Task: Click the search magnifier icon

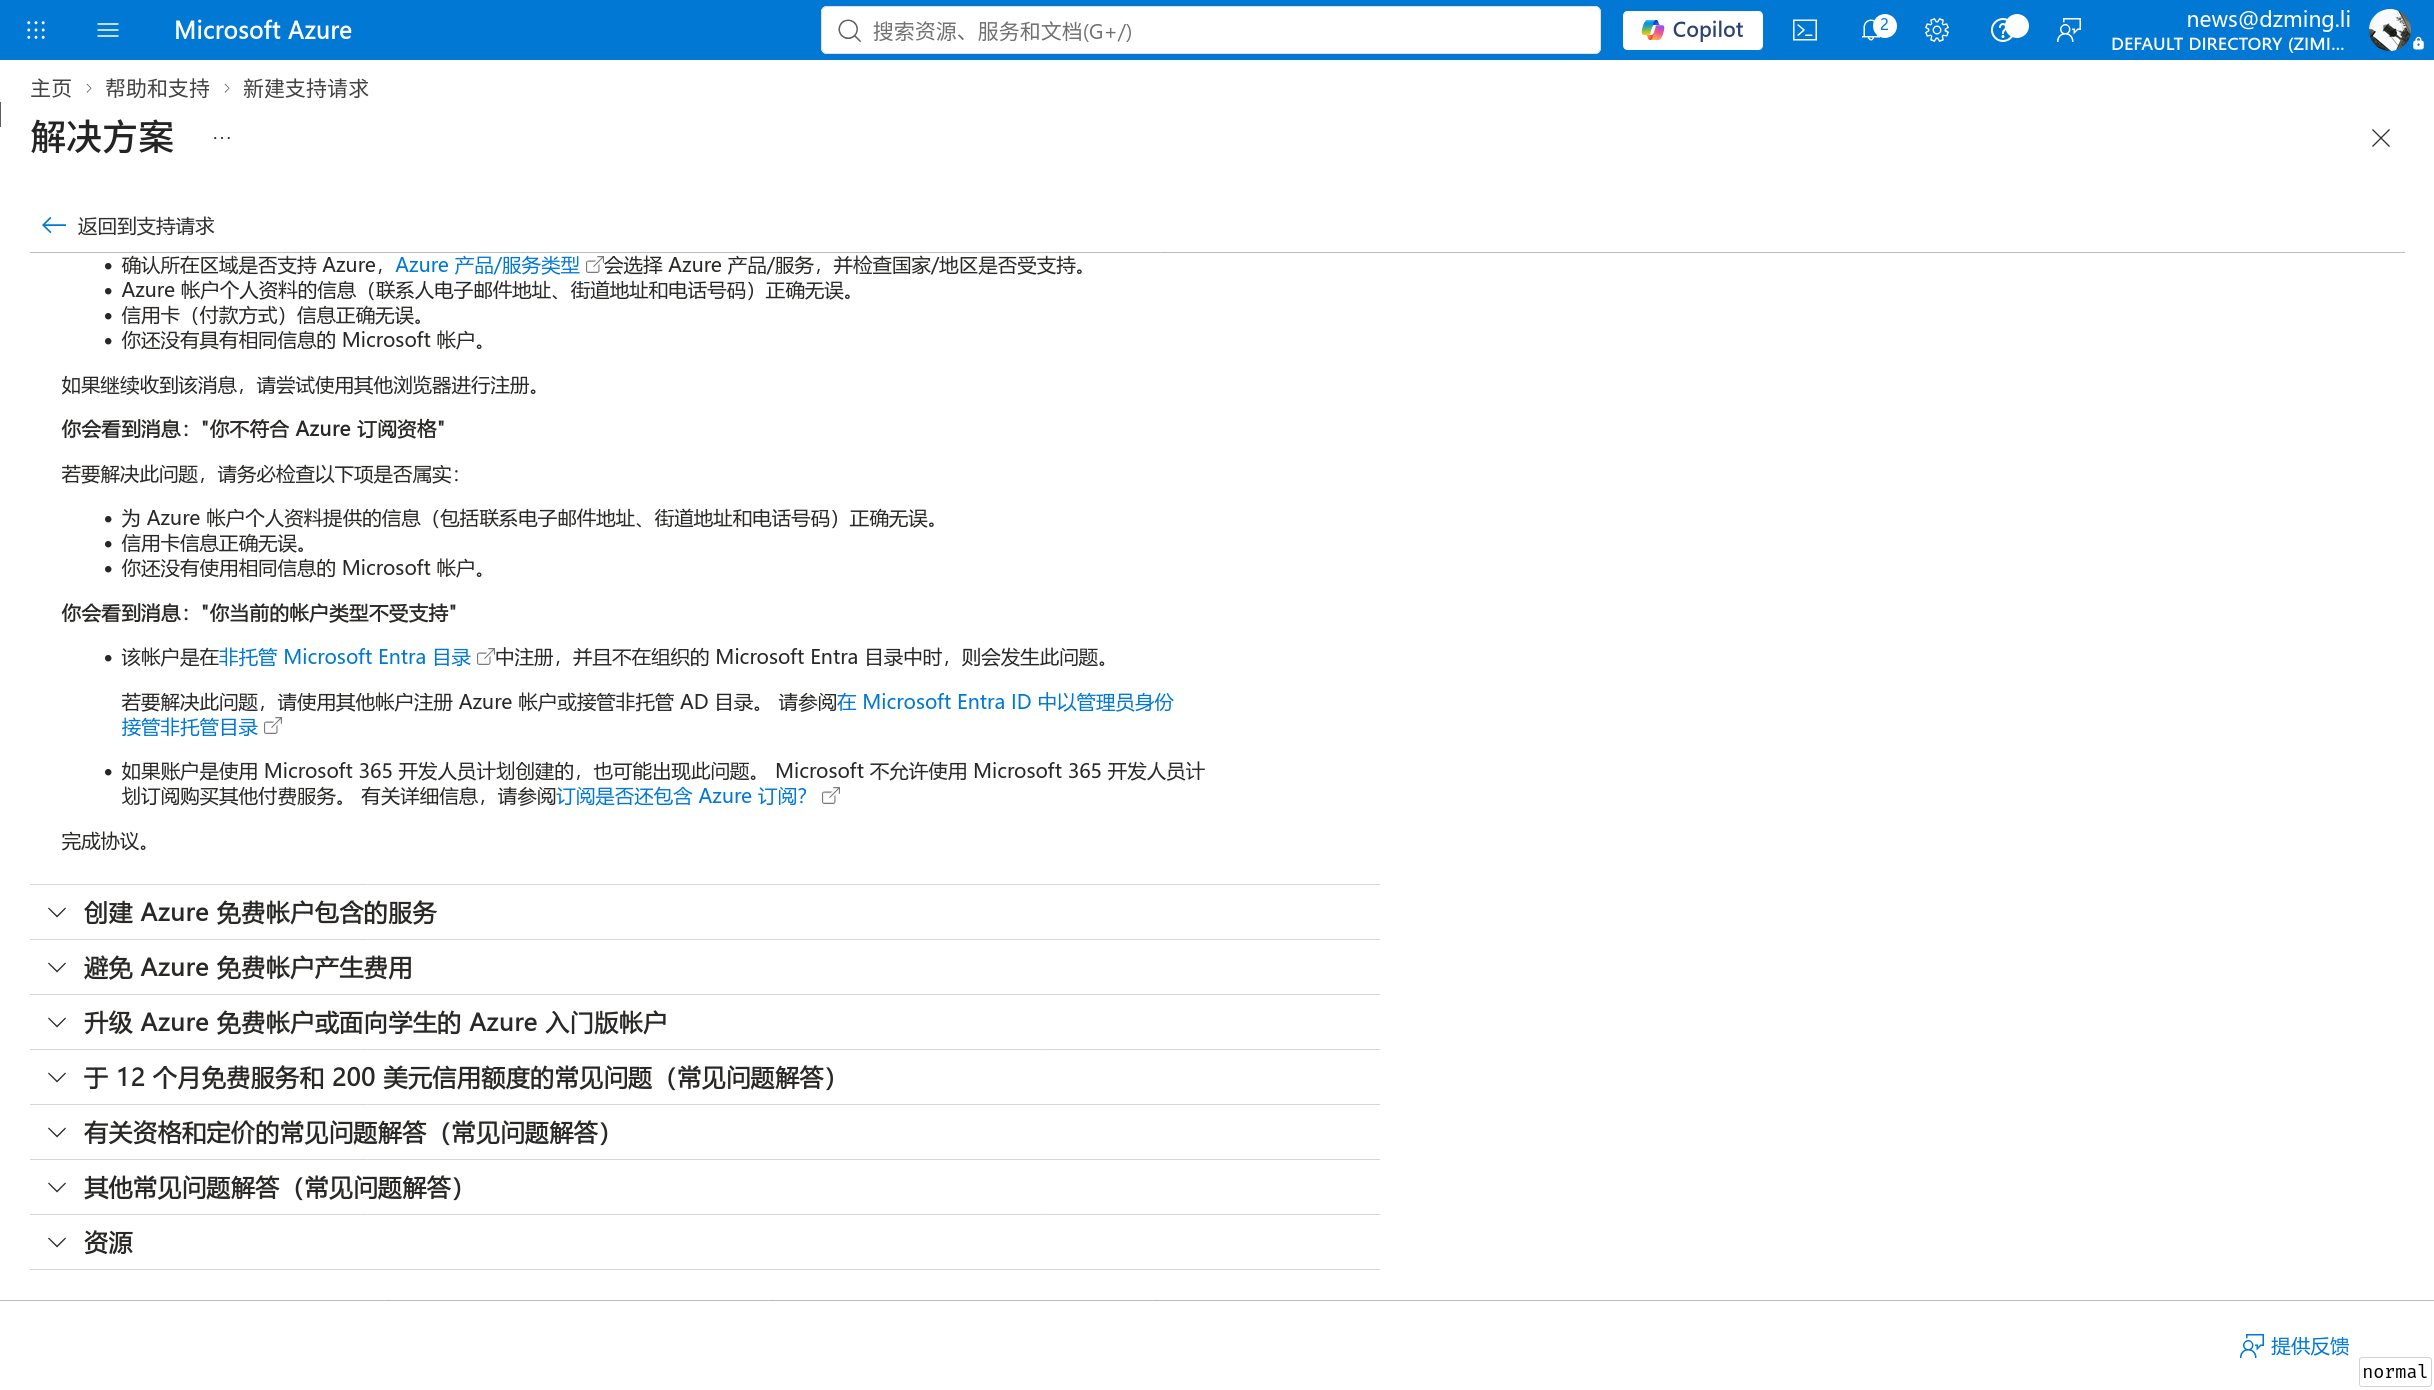Action: pos(849,30)
